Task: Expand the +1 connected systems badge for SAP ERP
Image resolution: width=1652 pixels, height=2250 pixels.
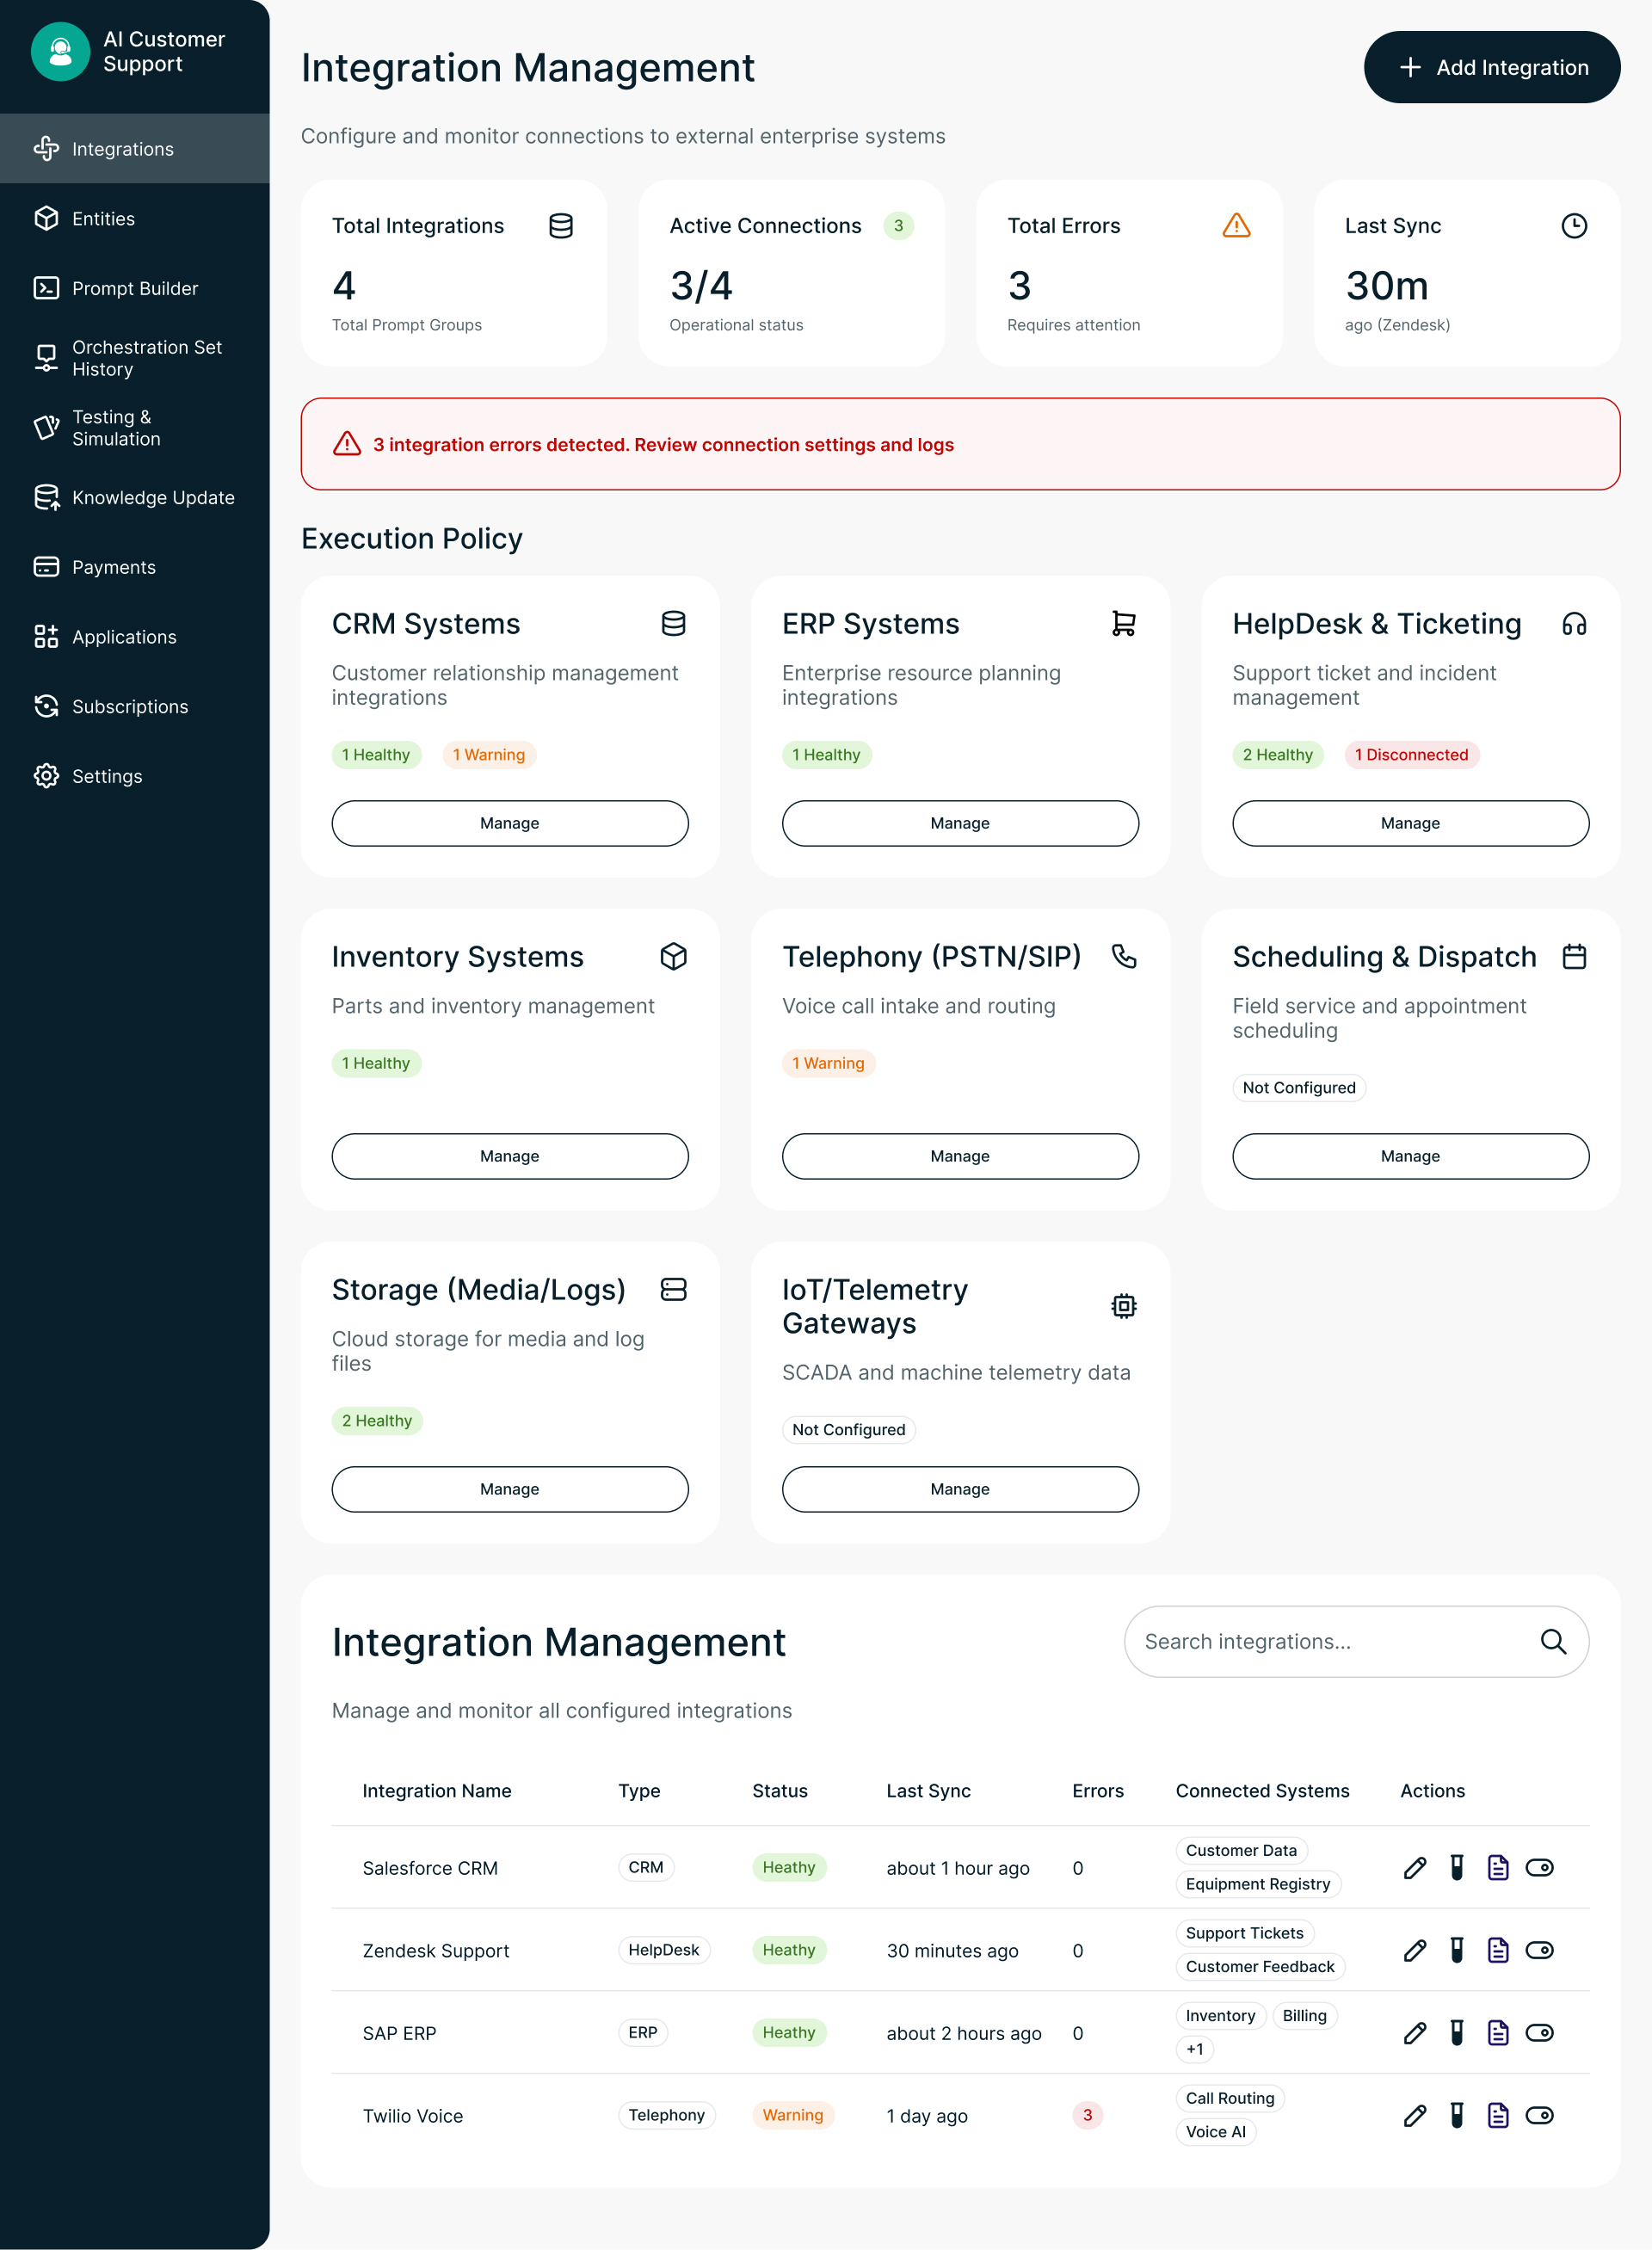Action: (x=1194, y=2049)
